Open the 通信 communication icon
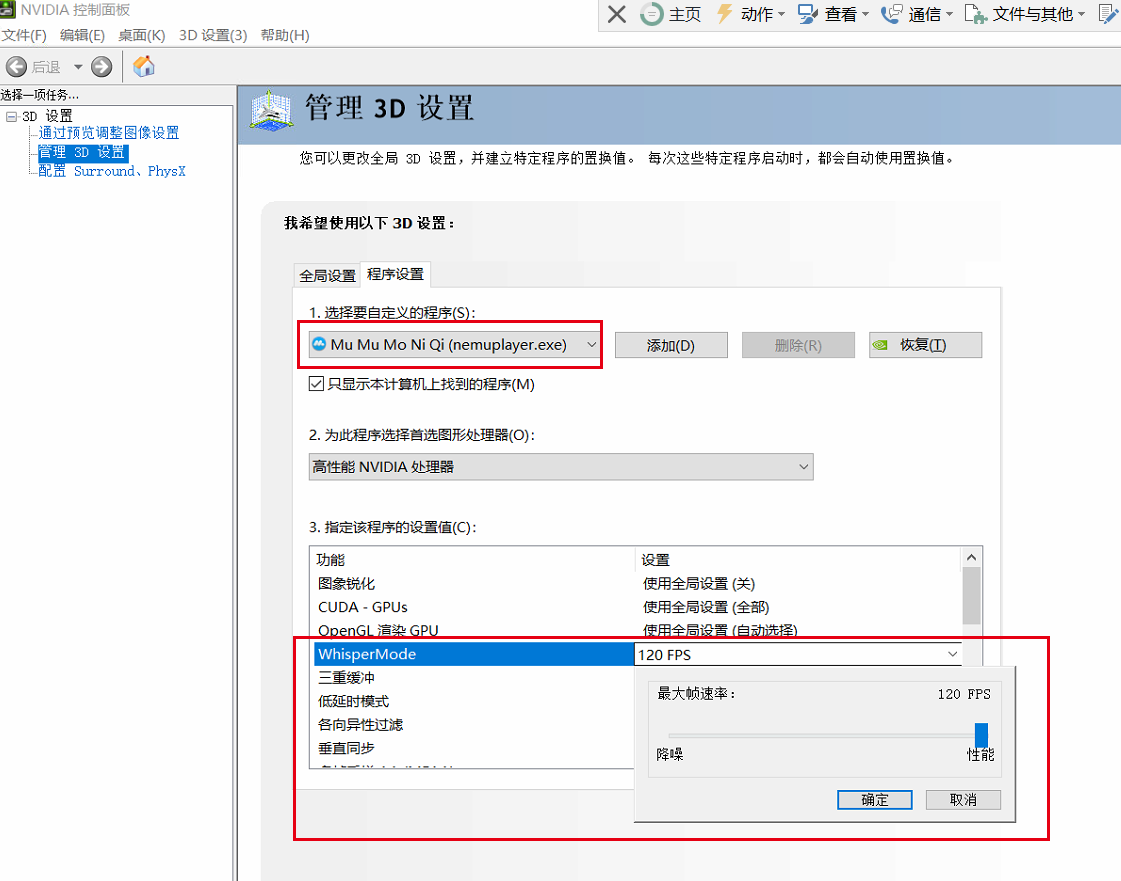1121x881 pixels. tap(892, 14)
